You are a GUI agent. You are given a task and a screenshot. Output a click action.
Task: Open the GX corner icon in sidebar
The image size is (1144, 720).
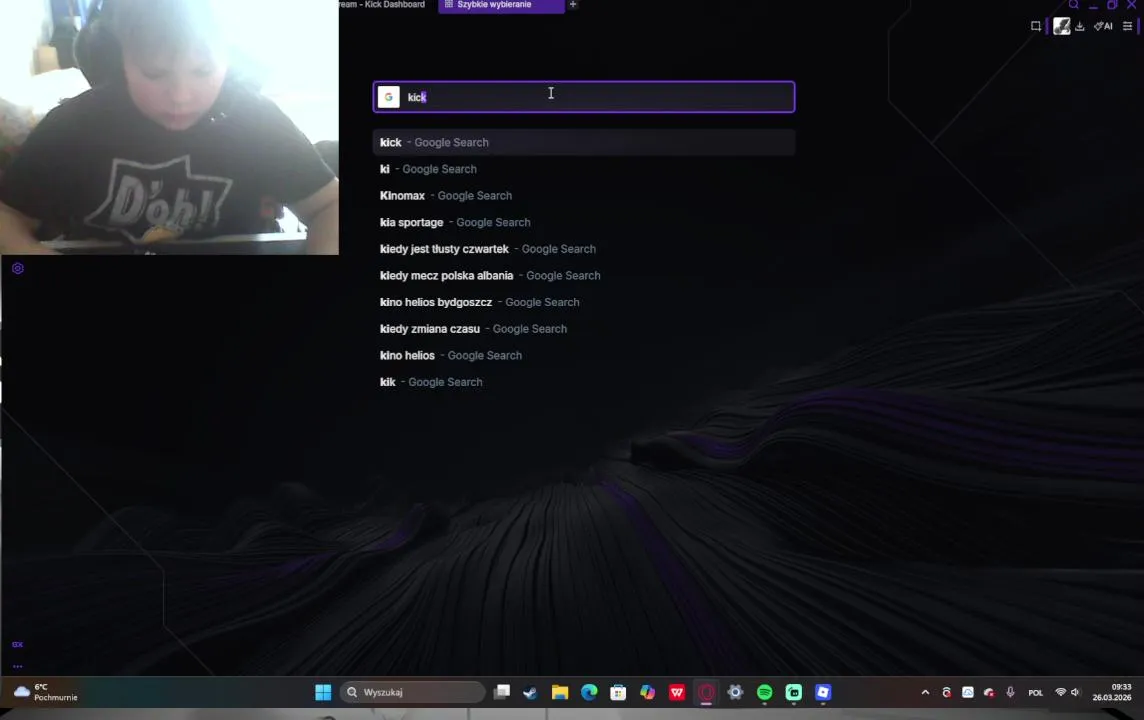18,644
